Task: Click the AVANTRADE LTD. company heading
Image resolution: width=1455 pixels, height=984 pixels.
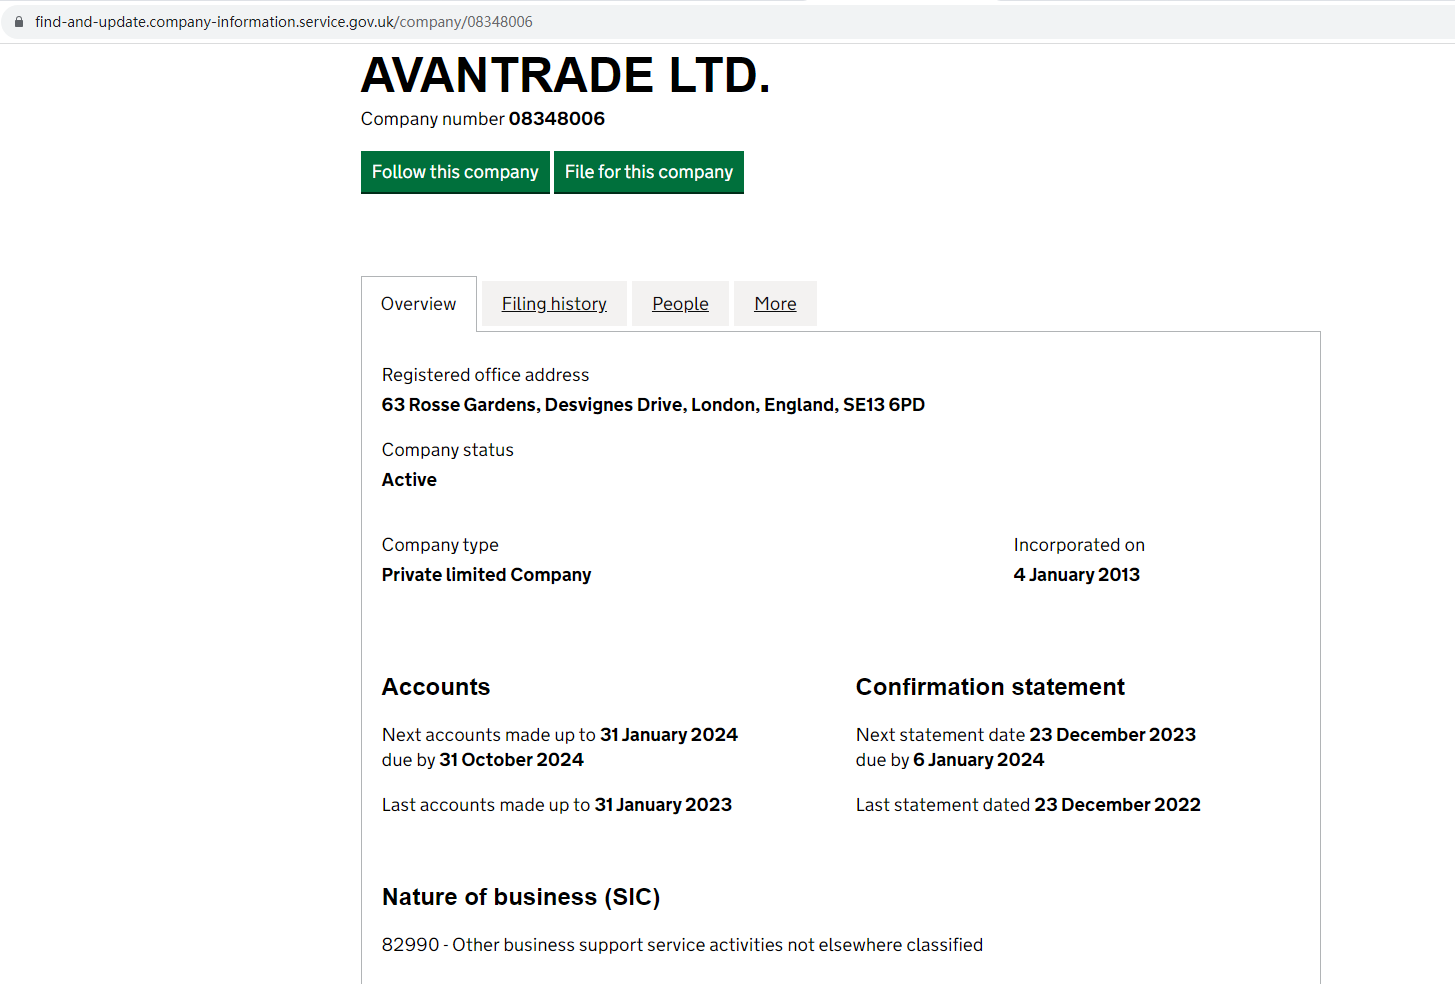Action: tap(565, 76)
